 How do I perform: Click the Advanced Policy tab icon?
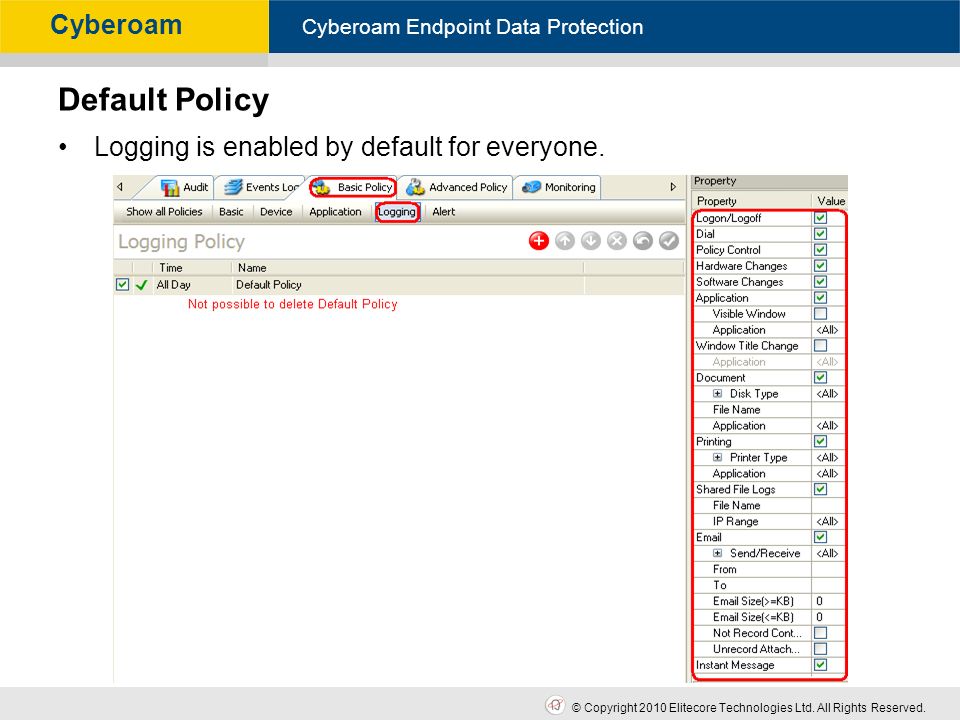click(415, 187)
